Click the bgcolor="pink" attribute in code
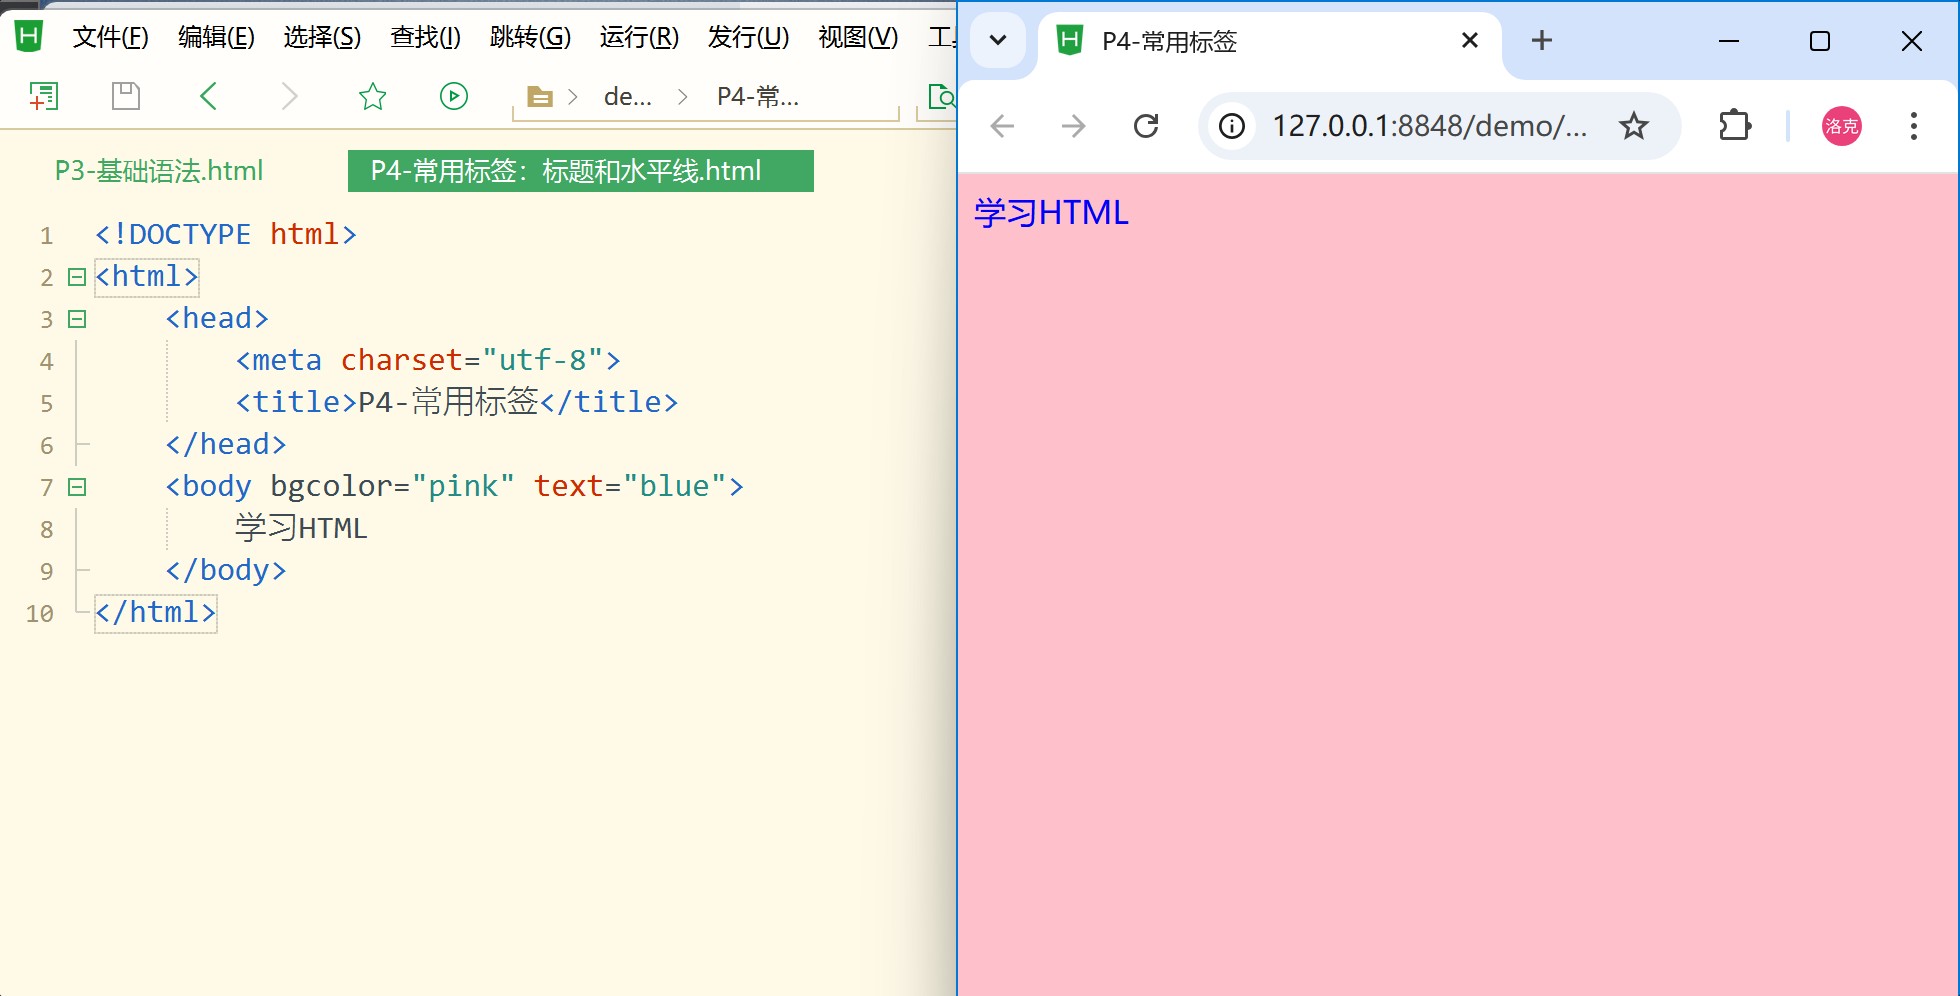The height and width of the screenshot is (996, 1960). [393, 486]
